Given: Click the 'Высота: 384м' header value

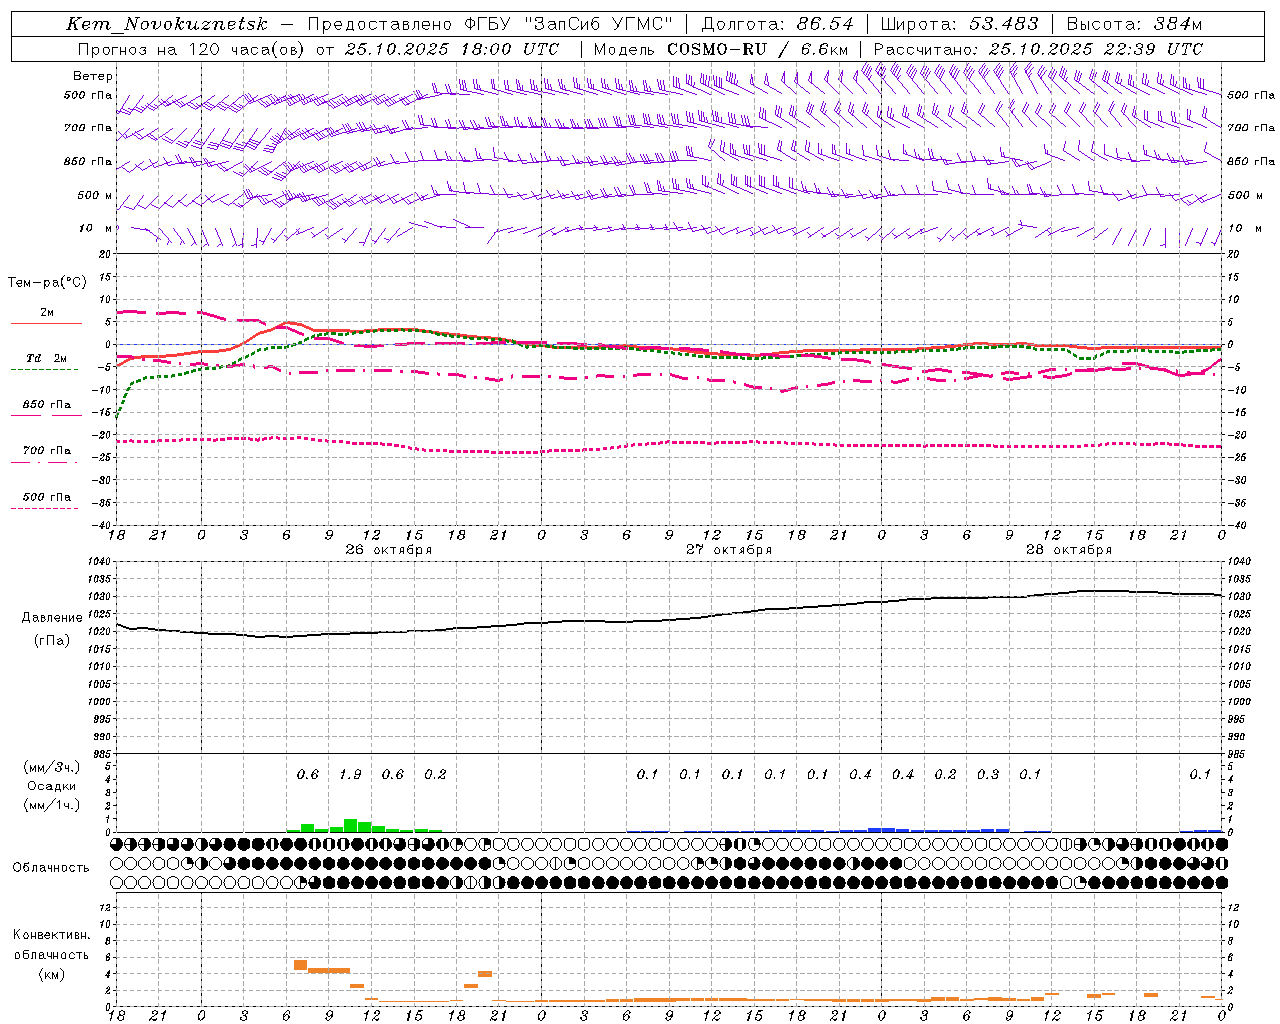Looking at the screenshot, I should [x=1134, y=24].
